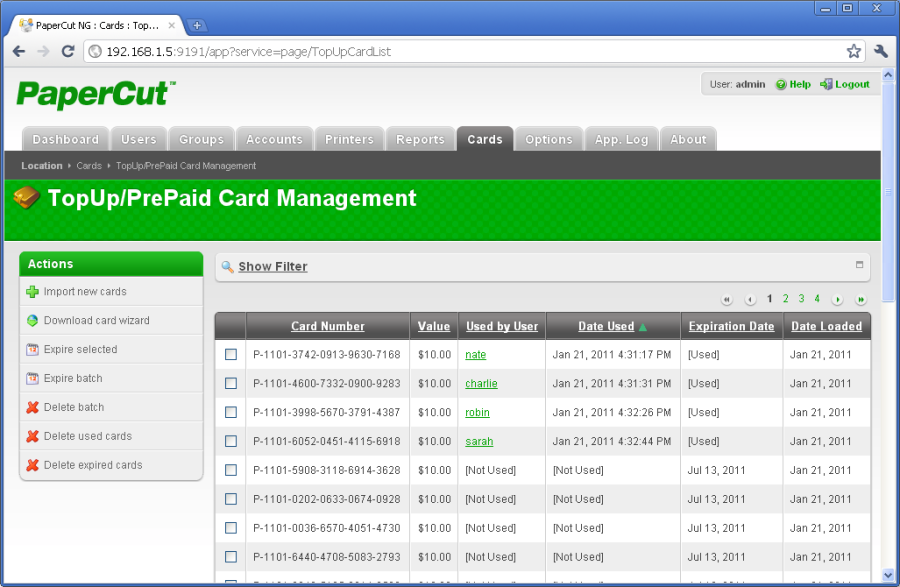Click the PaperCut logo
The width and height of the screenshot is (900, 587).
pos(96,95)
